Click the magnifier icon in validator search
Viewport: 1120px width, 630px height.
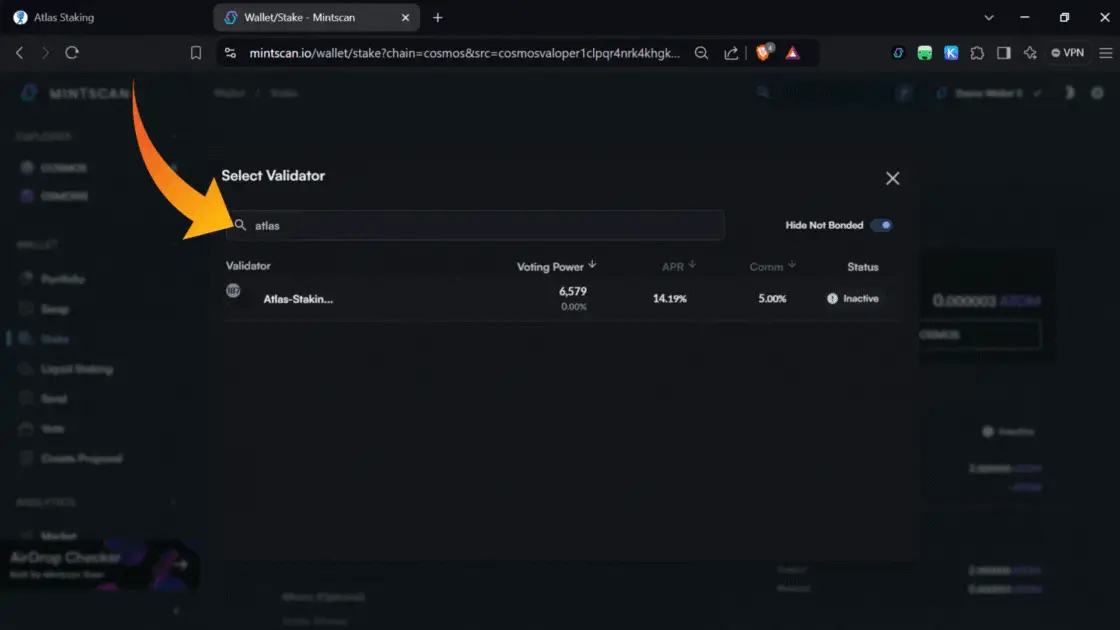240,225
